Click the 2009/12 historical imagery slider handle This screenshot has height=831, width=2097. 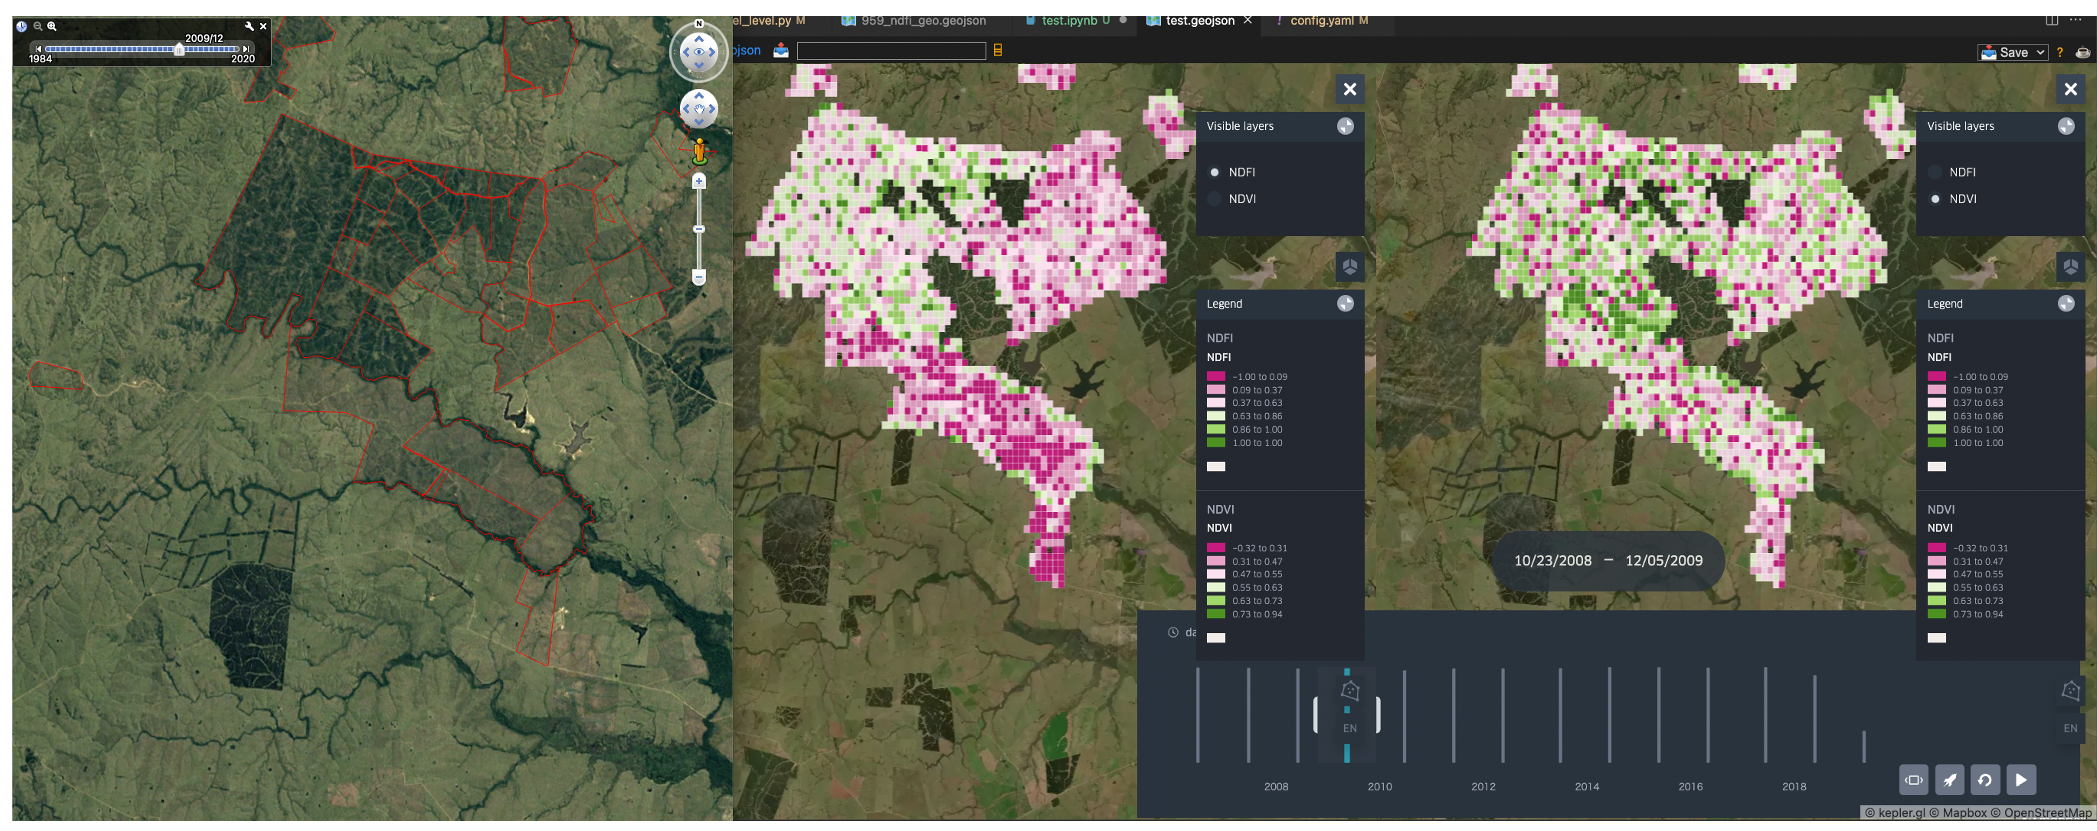179,49
